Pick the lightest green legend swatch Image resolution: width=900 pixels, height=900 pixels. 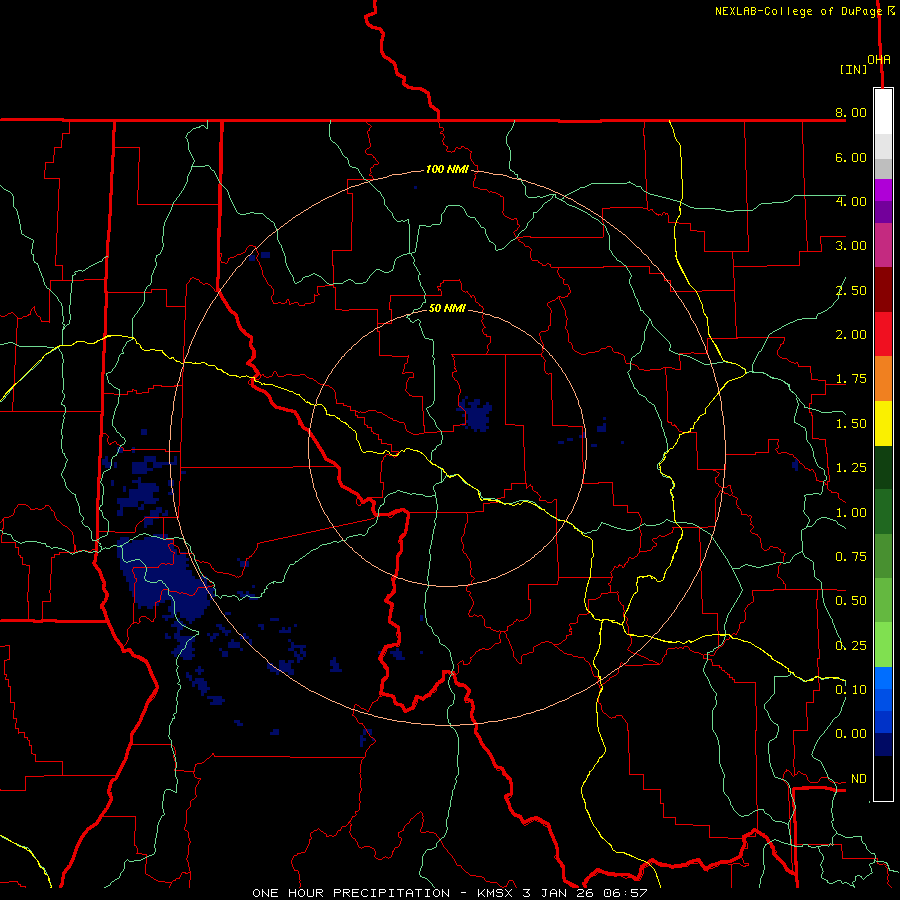[883, 645]
